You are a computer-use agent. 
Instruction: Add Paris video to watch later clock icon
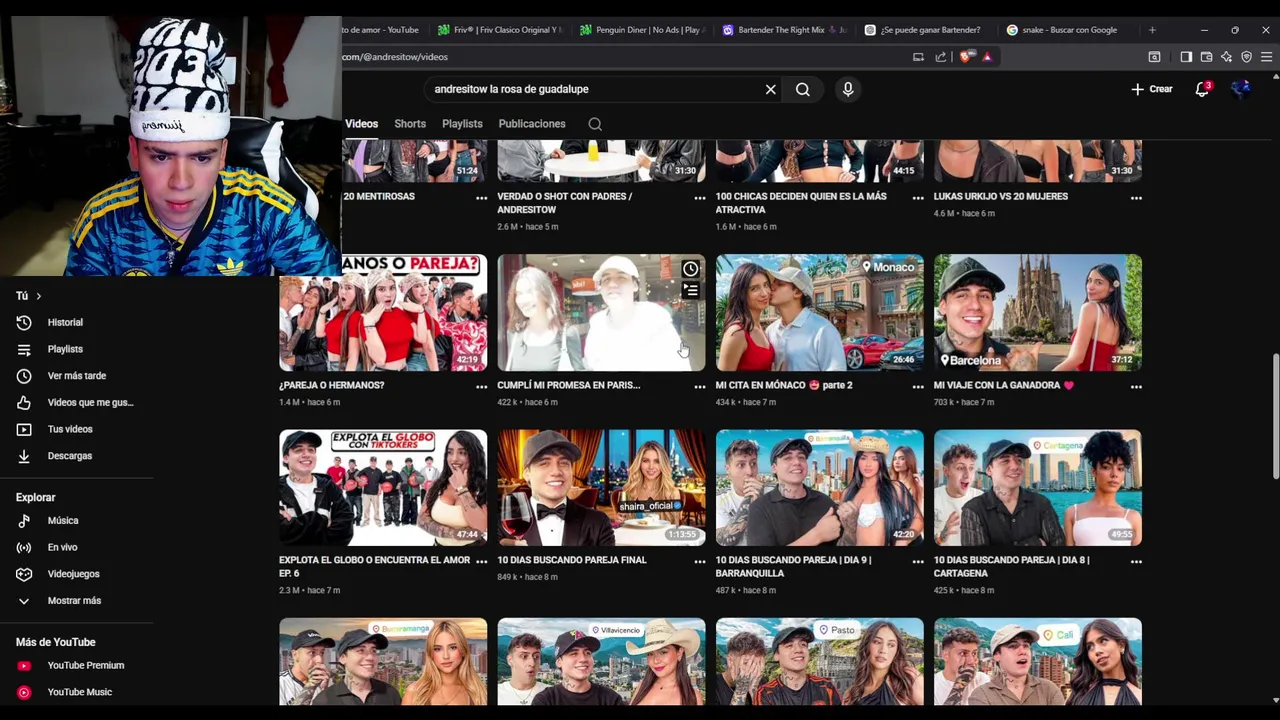[690, 269]
